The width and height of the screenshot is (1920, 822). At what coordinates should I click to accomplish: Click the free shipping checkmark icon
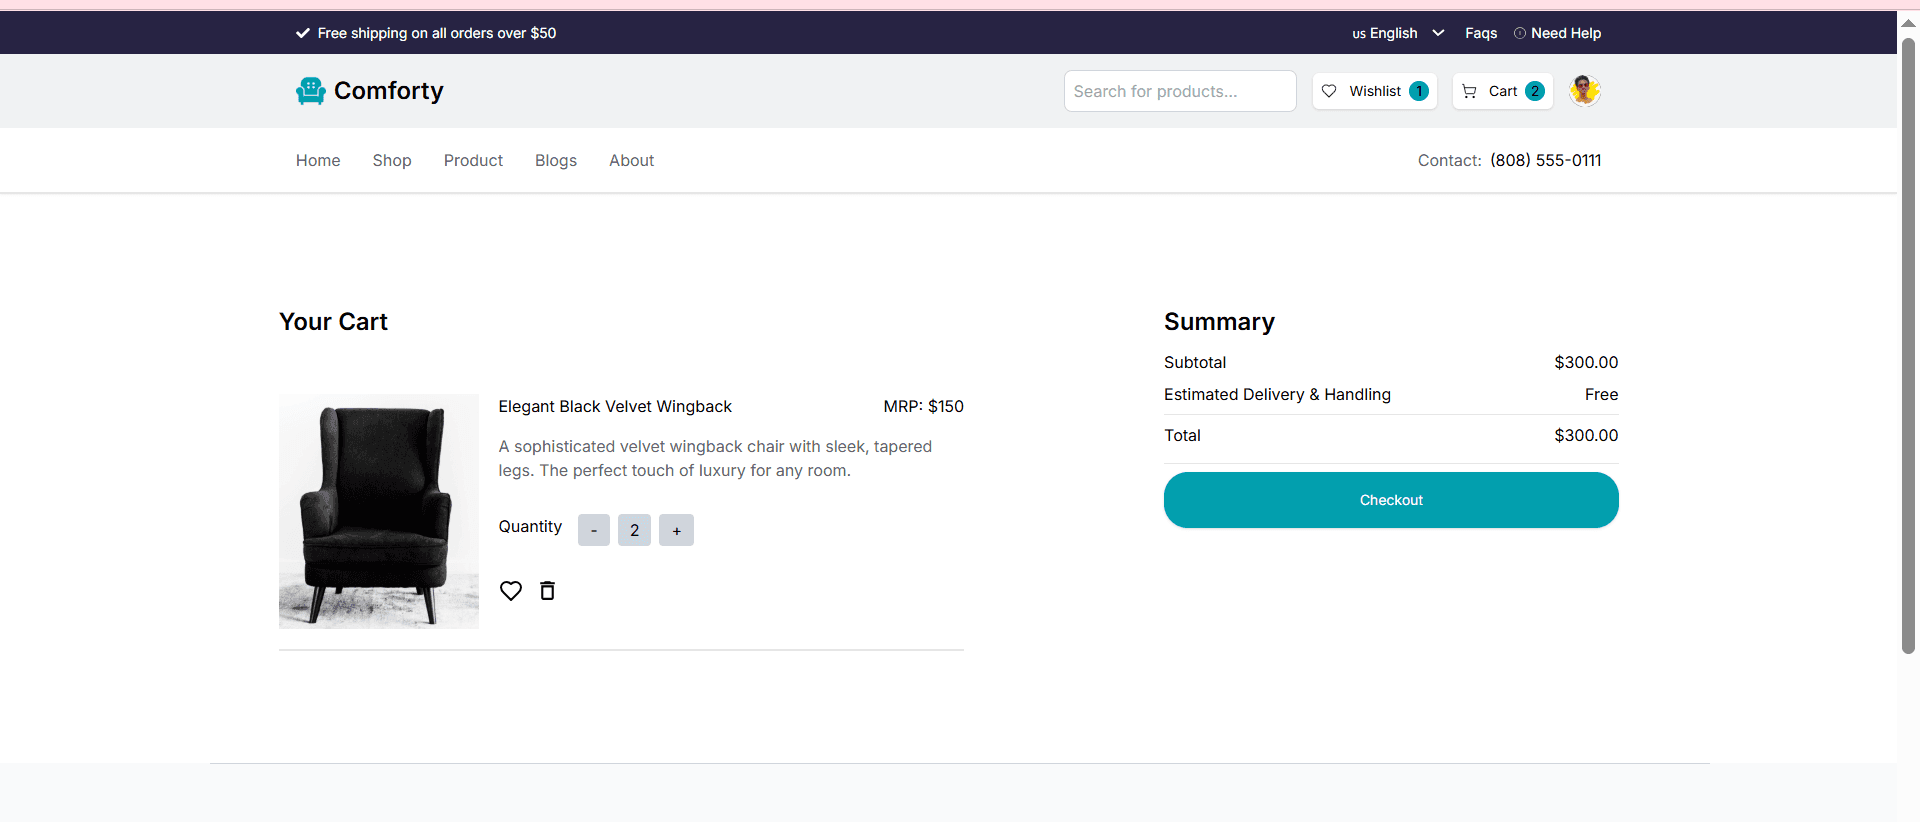(303, 33)
